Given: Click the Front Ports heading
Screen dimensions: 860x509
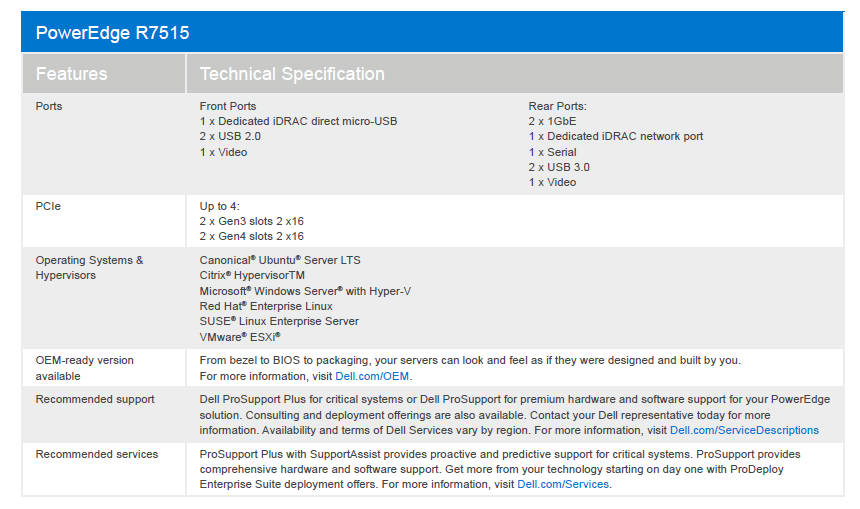Looking at the screenshot, I should point(228,106).
